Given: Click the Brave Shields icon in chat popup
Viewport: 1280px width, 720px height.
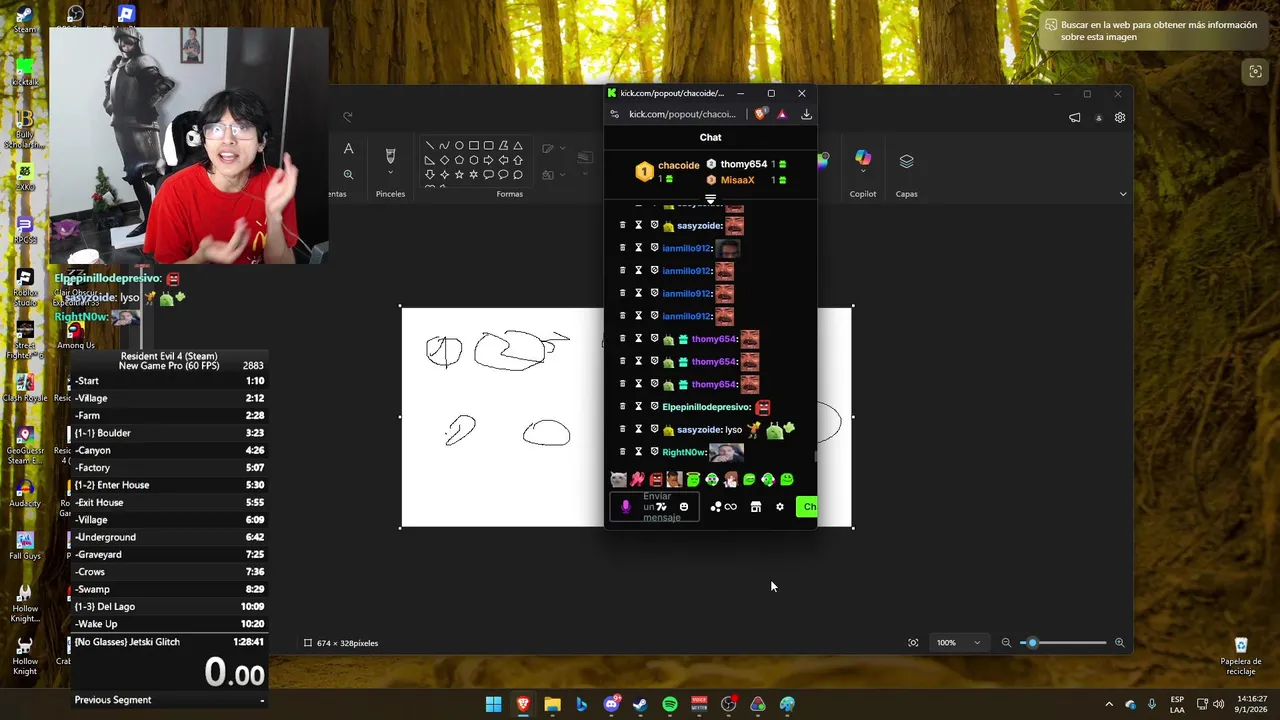Looking at the screenshot, I should pos(761,114).
